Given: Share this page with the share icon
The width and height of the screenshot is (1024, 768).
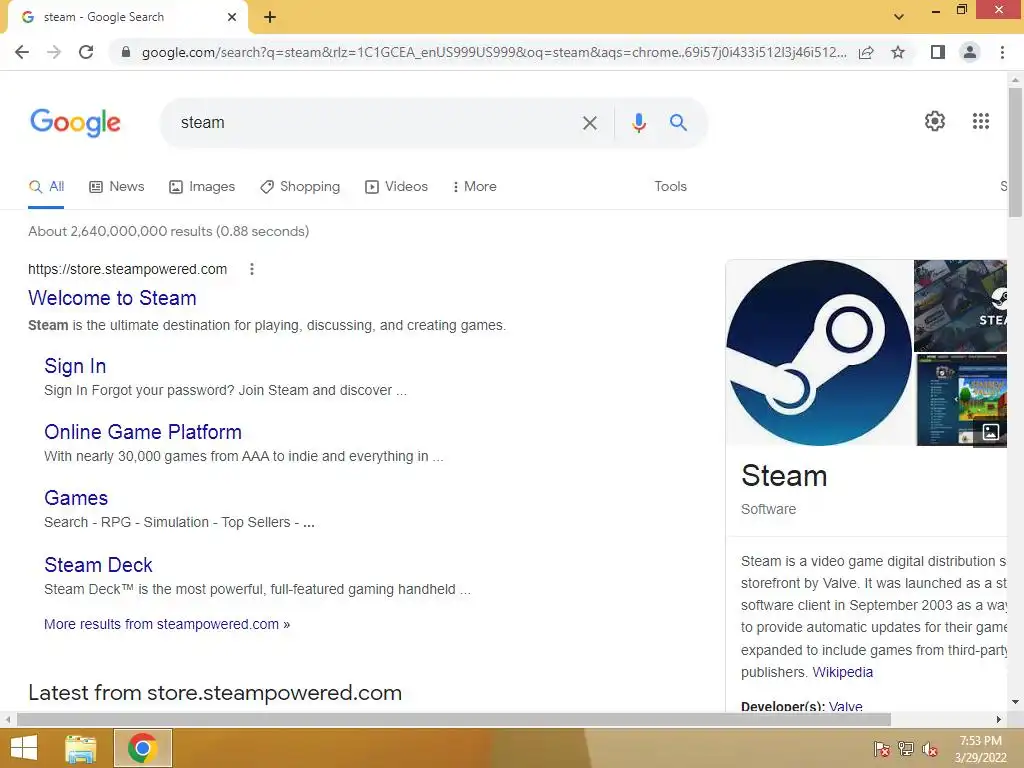Looking at the screenshot, I should tap(866, 52).
